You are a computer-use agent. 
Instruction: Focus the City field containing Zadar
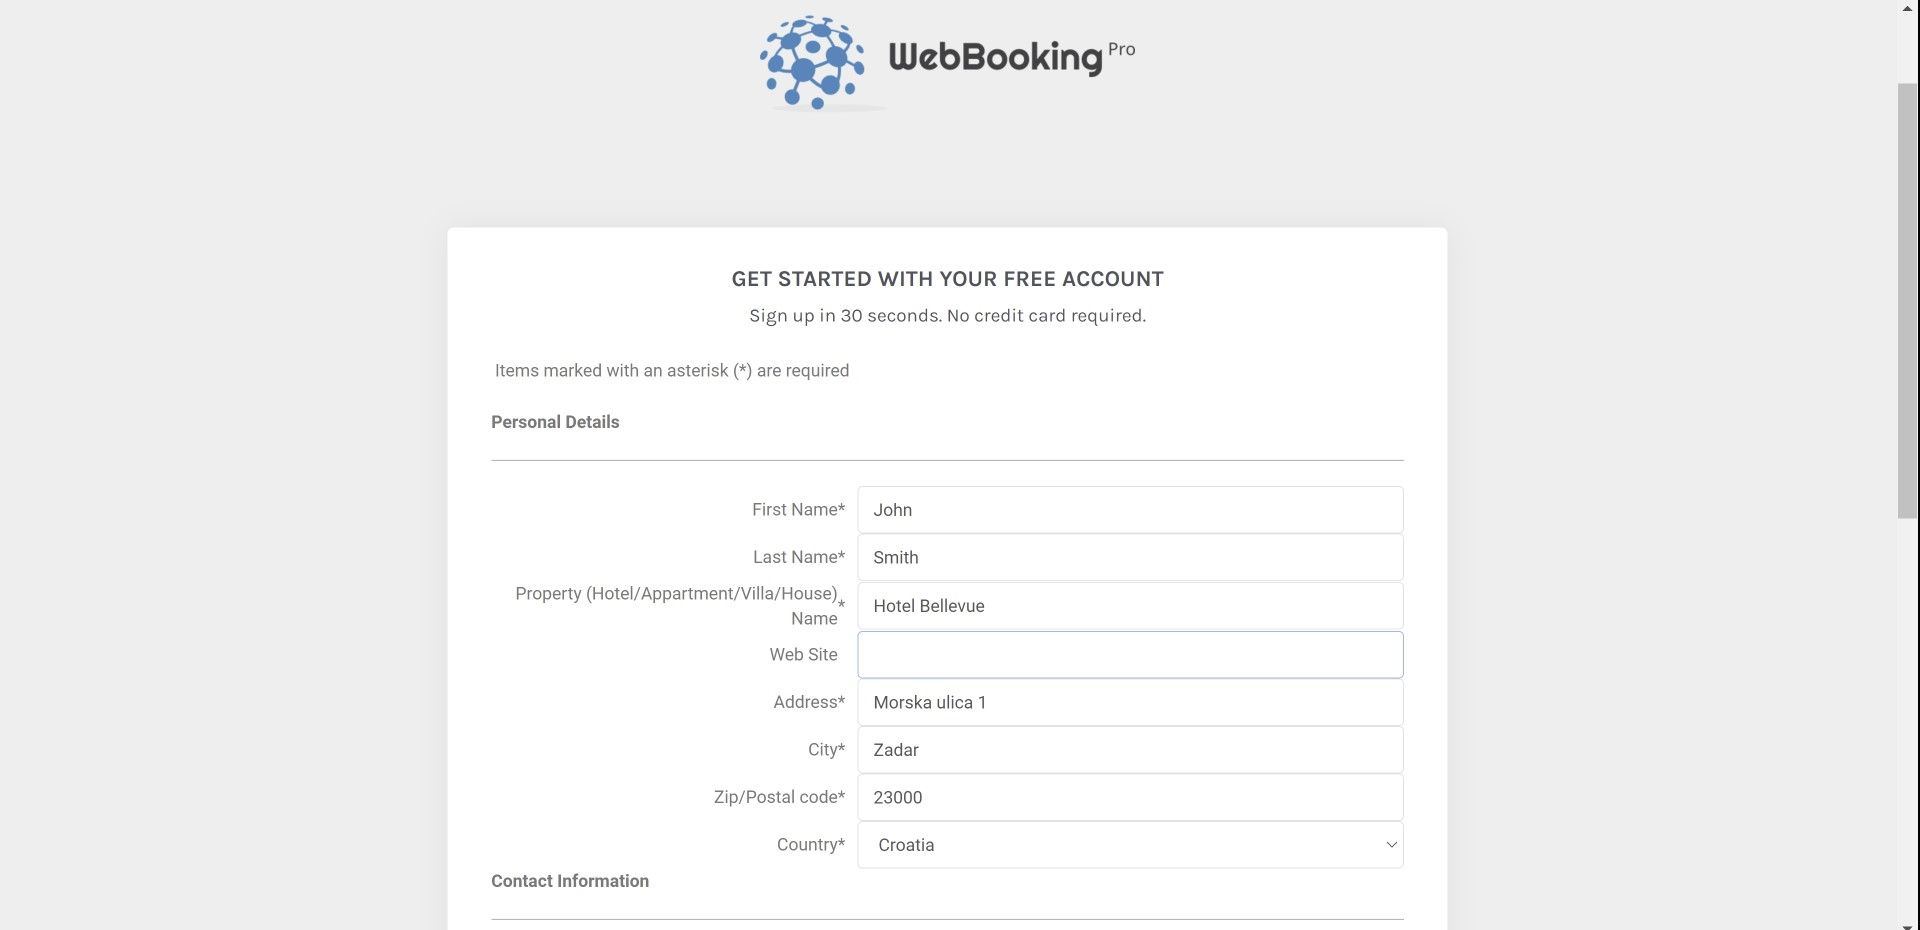point(1130,750)
